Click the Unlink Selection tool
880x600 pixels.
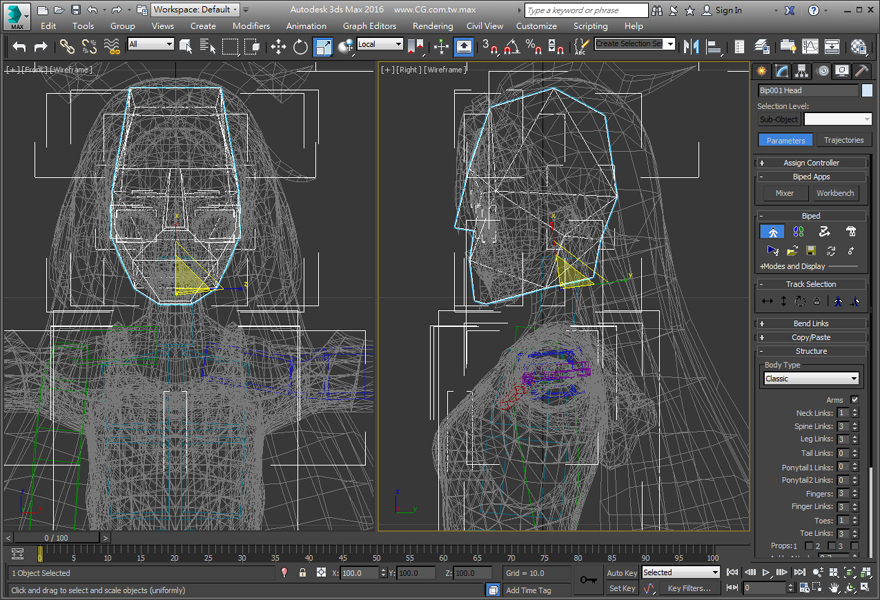pos(89,47)
